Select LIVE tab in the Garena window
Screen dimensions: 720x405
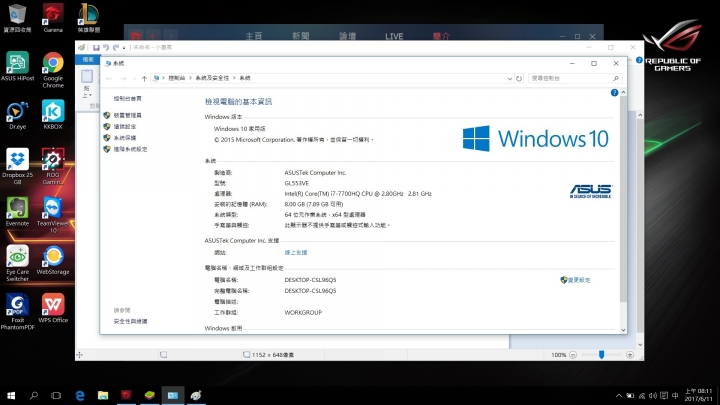pos(394,36)
